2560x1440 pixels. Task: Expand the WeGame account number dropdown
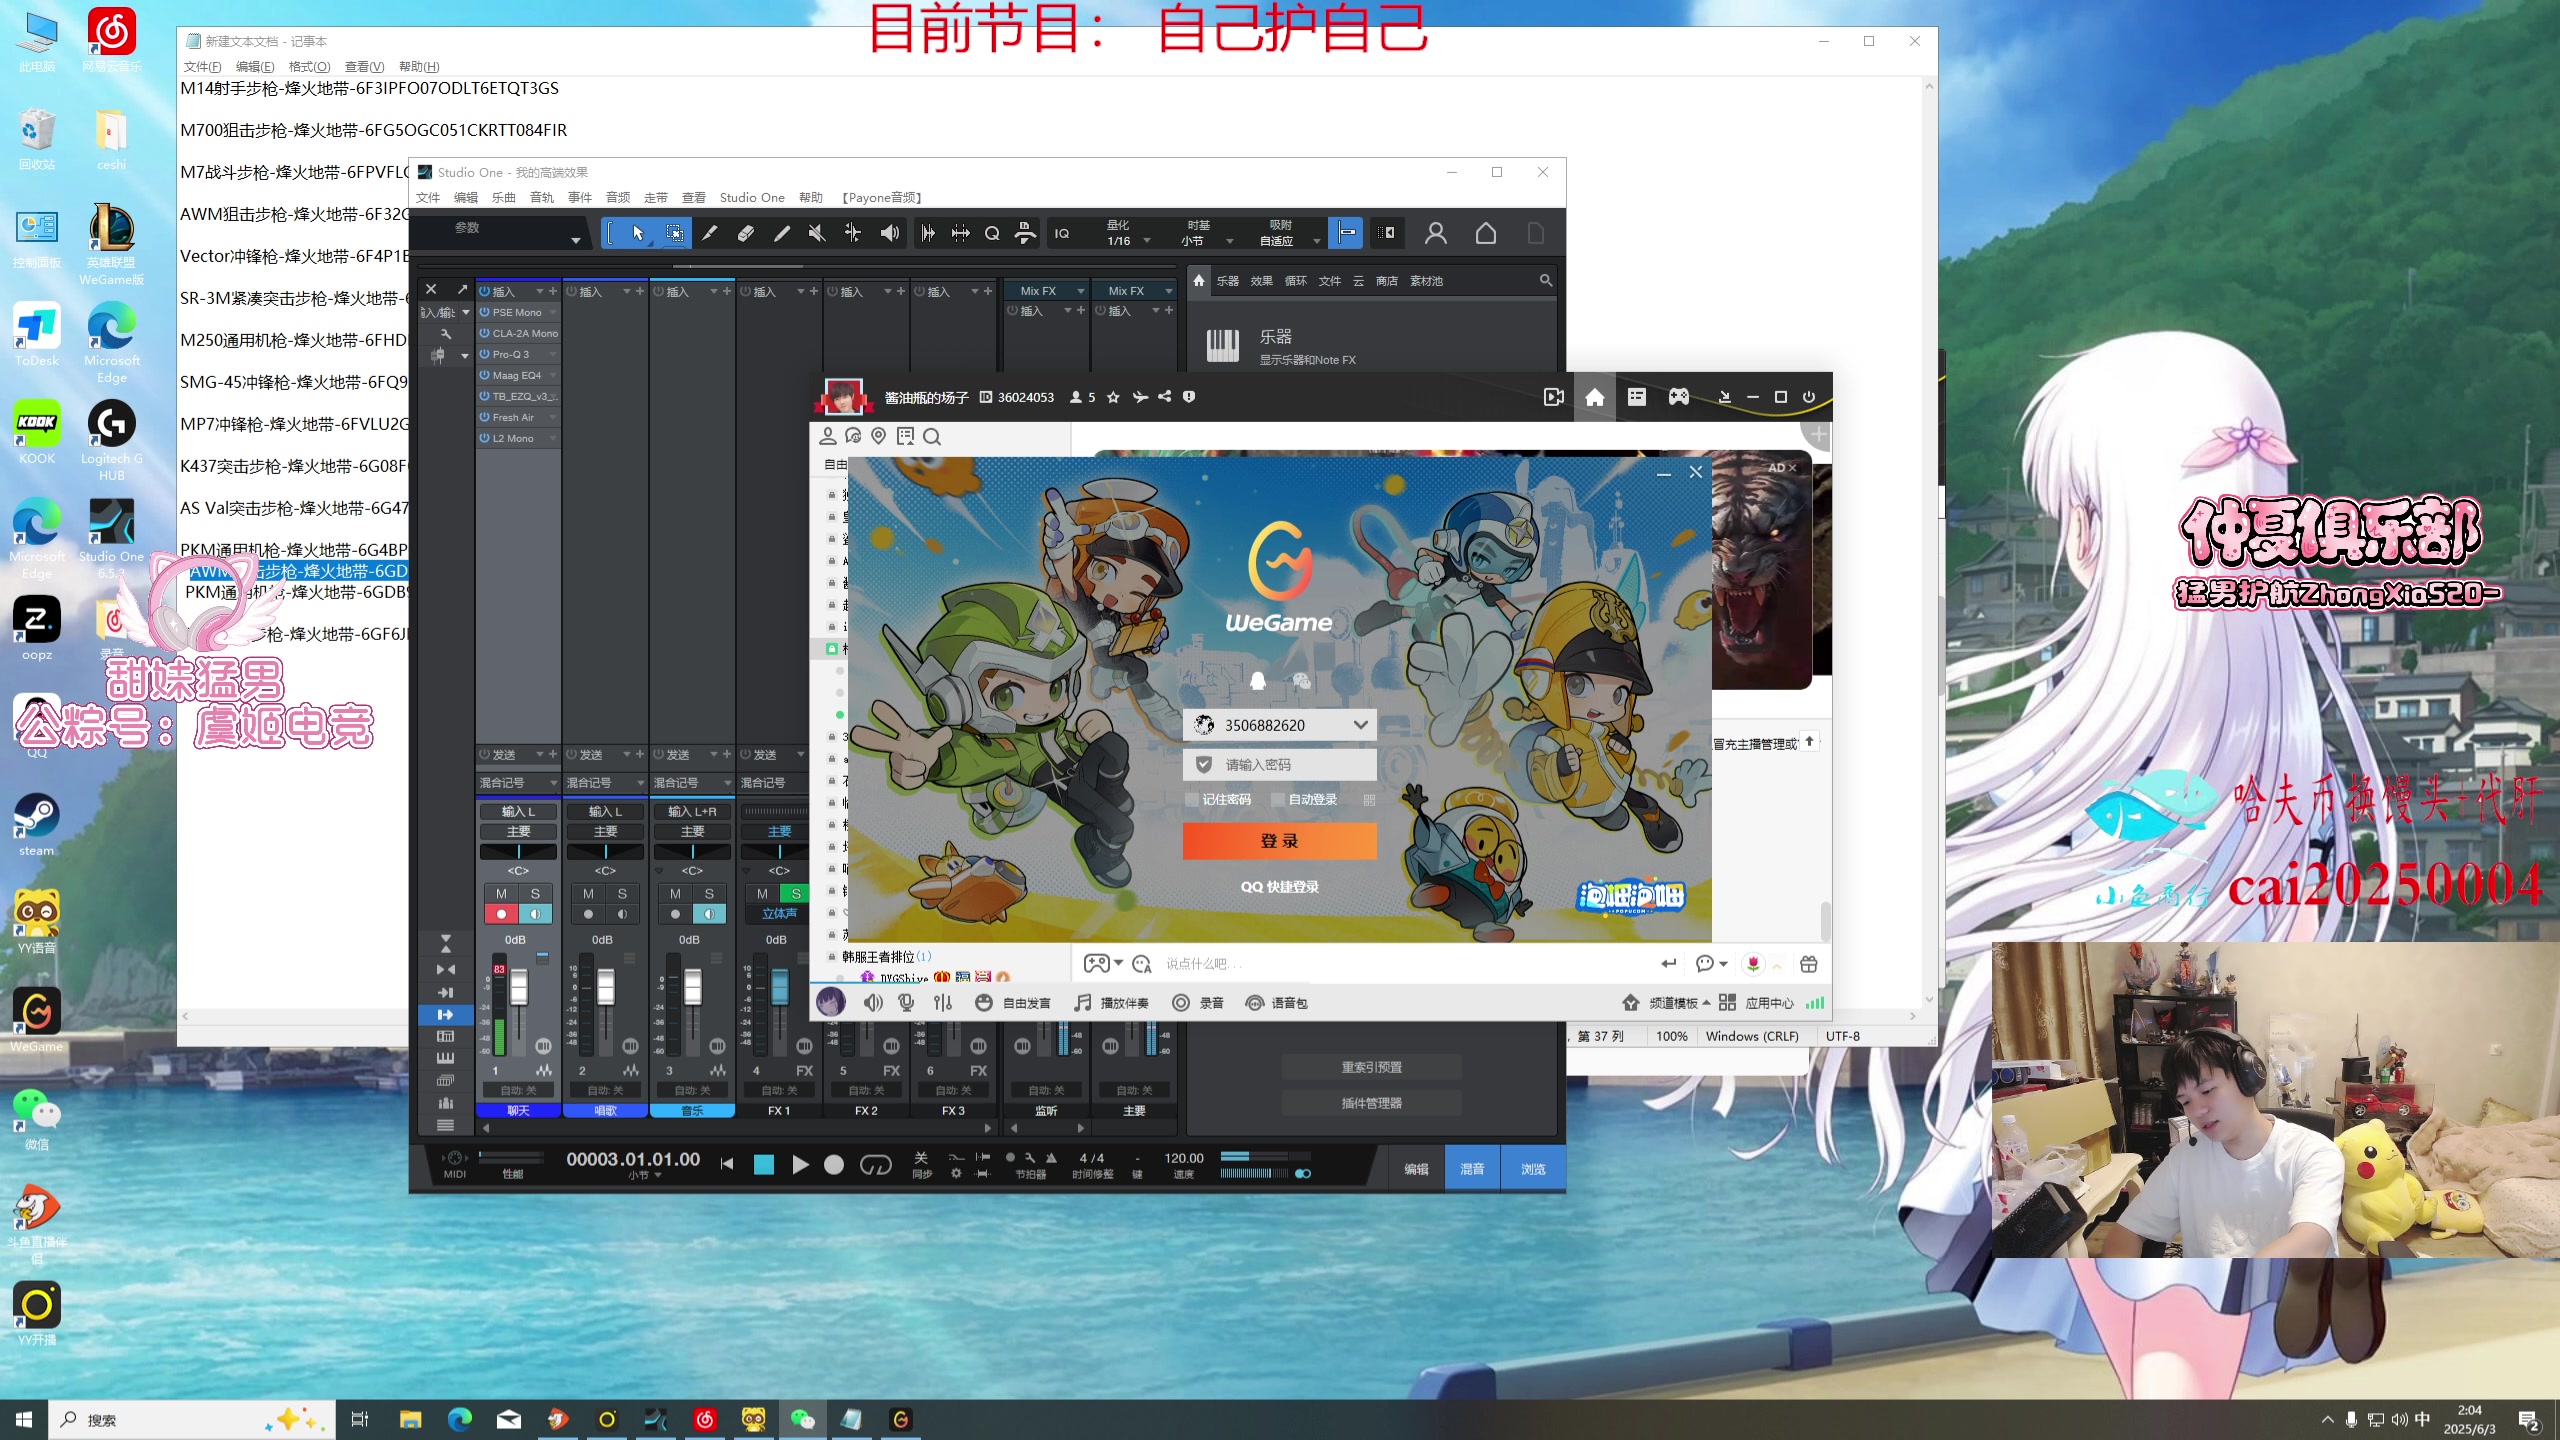pos(1360,725)
